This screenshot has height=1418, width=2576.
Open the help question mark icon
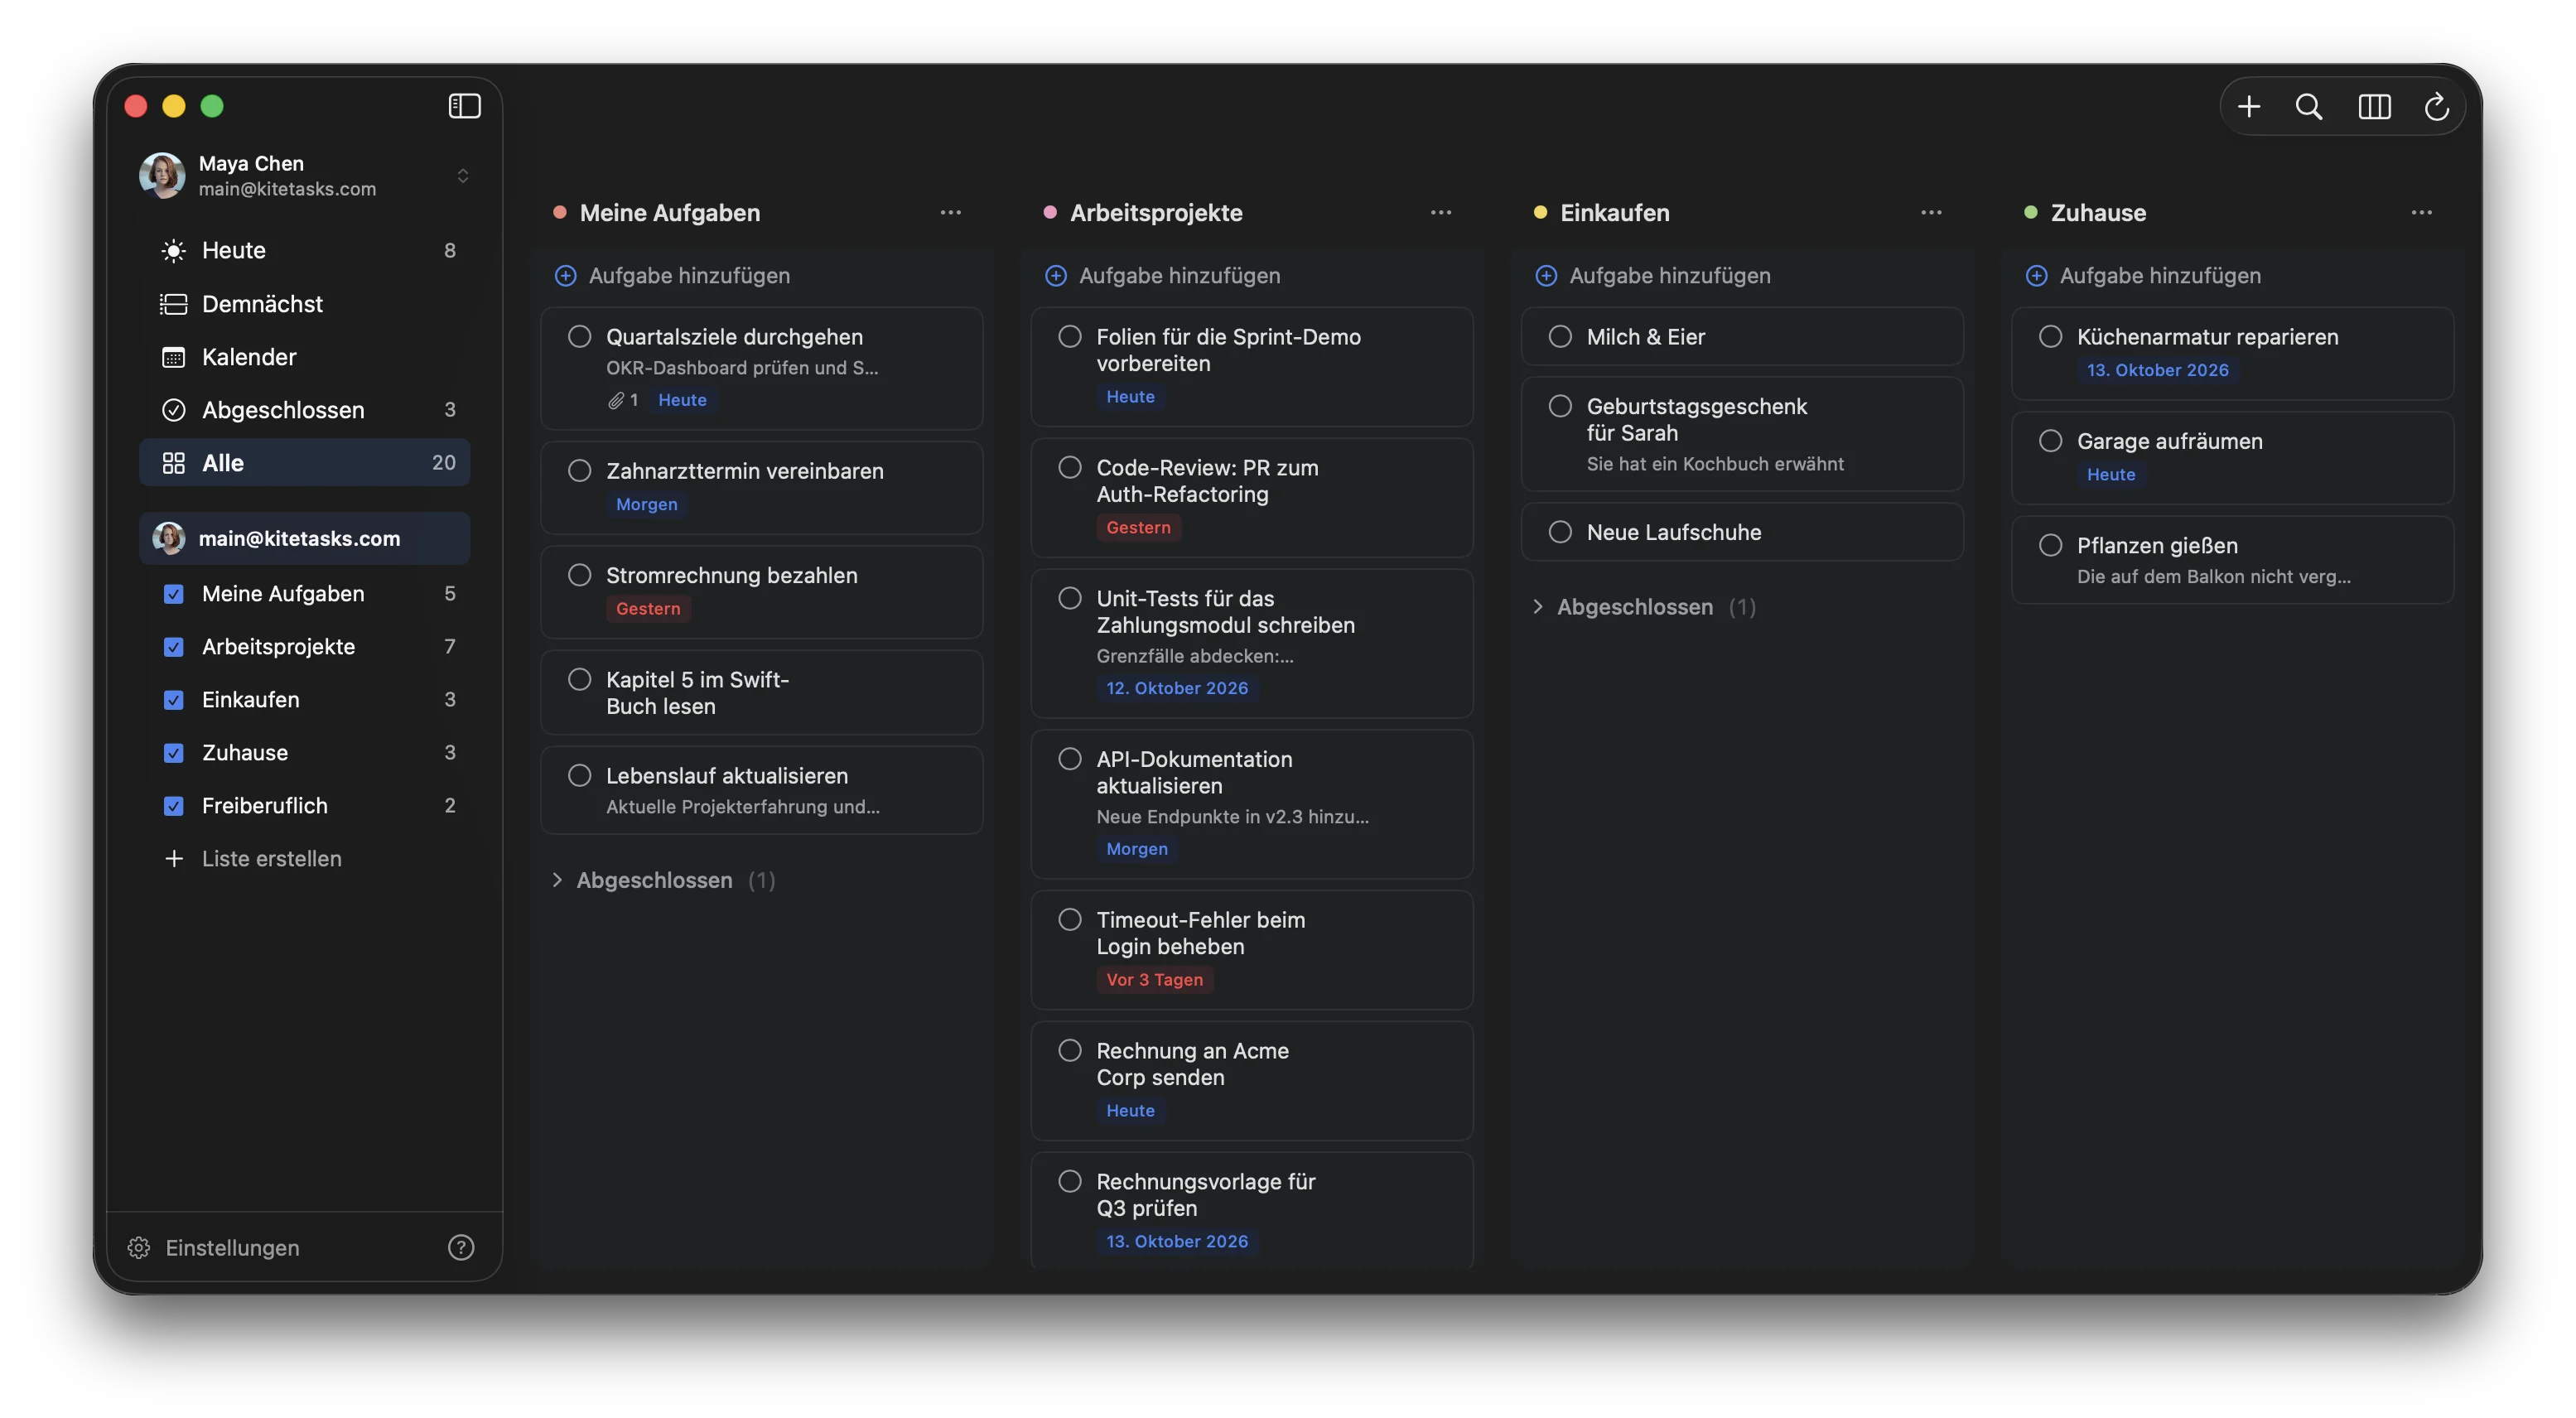pyautogui.click(x=461, y=1247)
